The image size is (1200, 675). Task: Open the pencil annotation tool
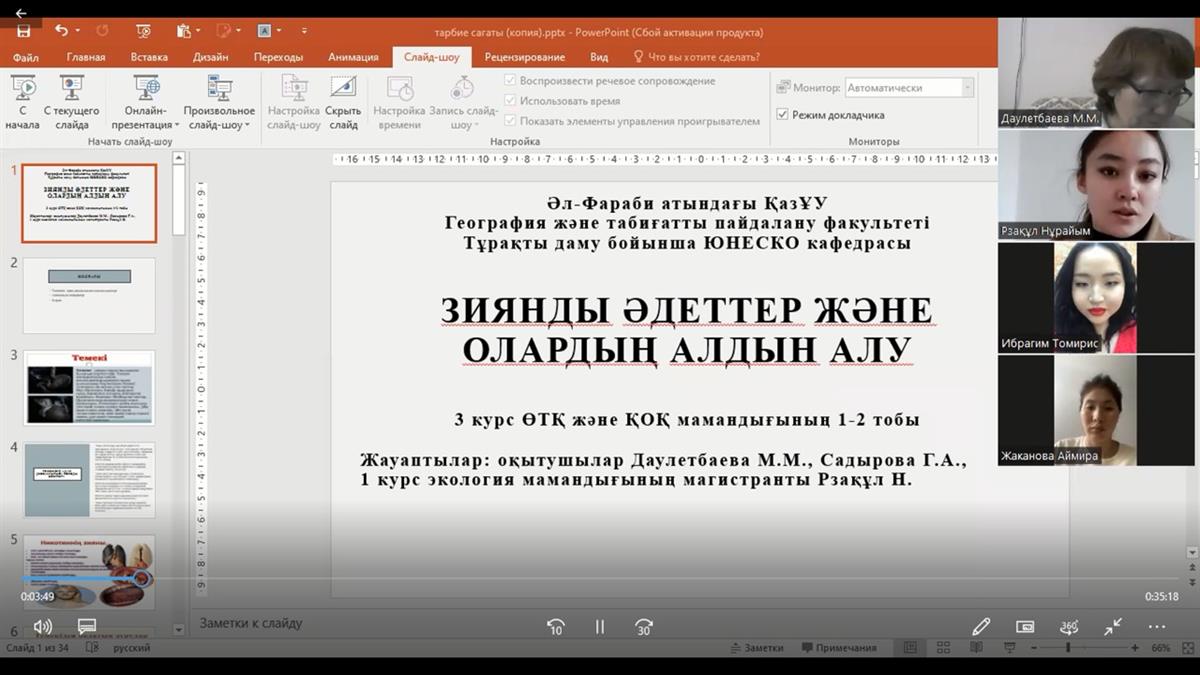981,627
